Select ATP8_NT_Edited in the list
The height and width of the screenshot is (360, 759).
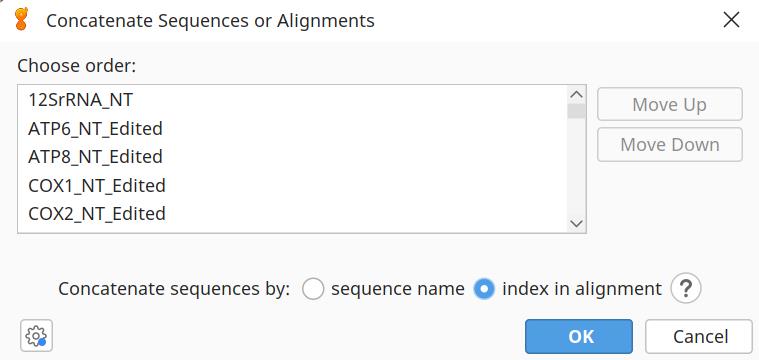292,157
